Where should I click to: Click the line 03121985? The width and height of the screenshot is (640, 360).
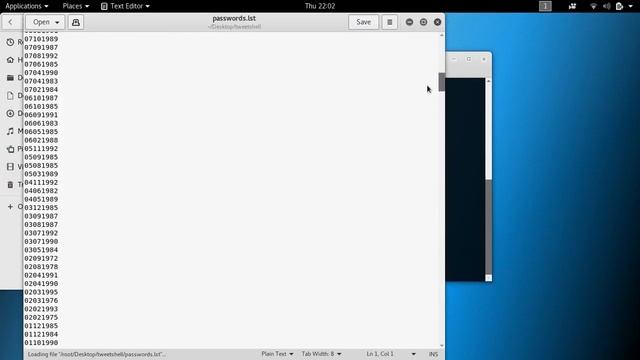[41, 208]
